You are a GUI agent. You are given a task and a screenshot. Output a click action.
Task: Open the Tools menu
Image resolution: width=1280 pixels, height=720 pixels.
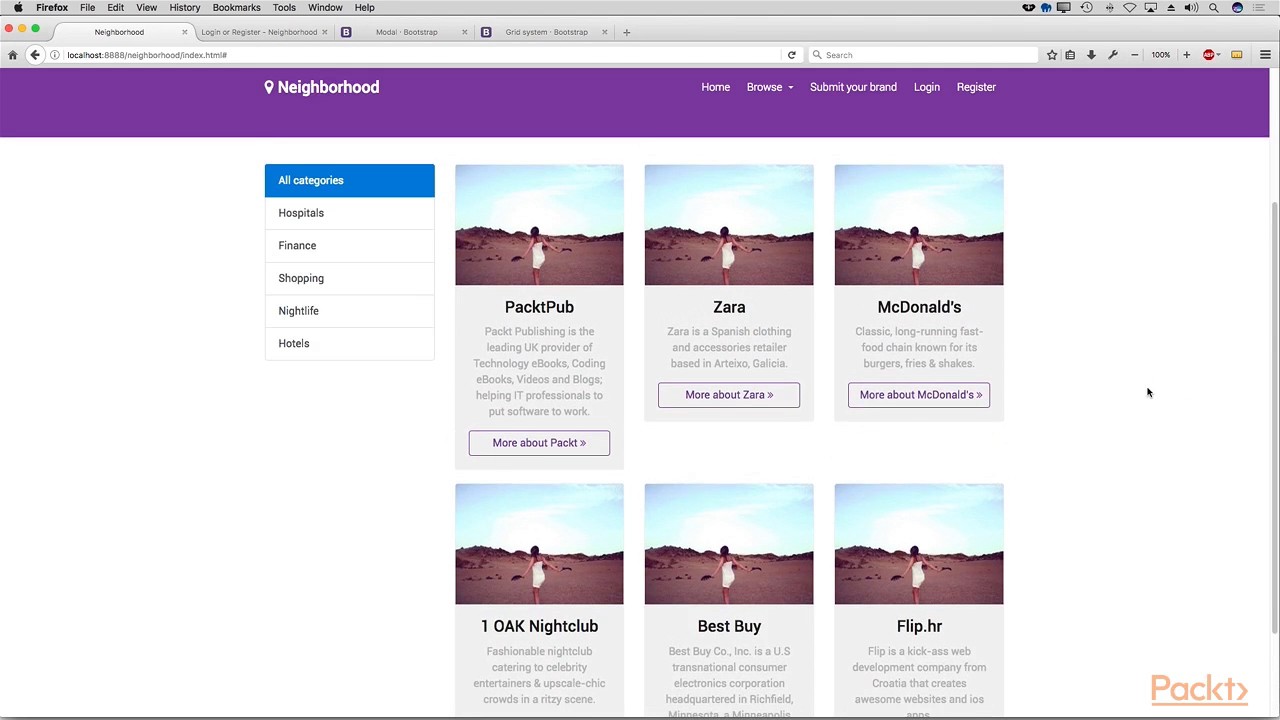(284, 7)
